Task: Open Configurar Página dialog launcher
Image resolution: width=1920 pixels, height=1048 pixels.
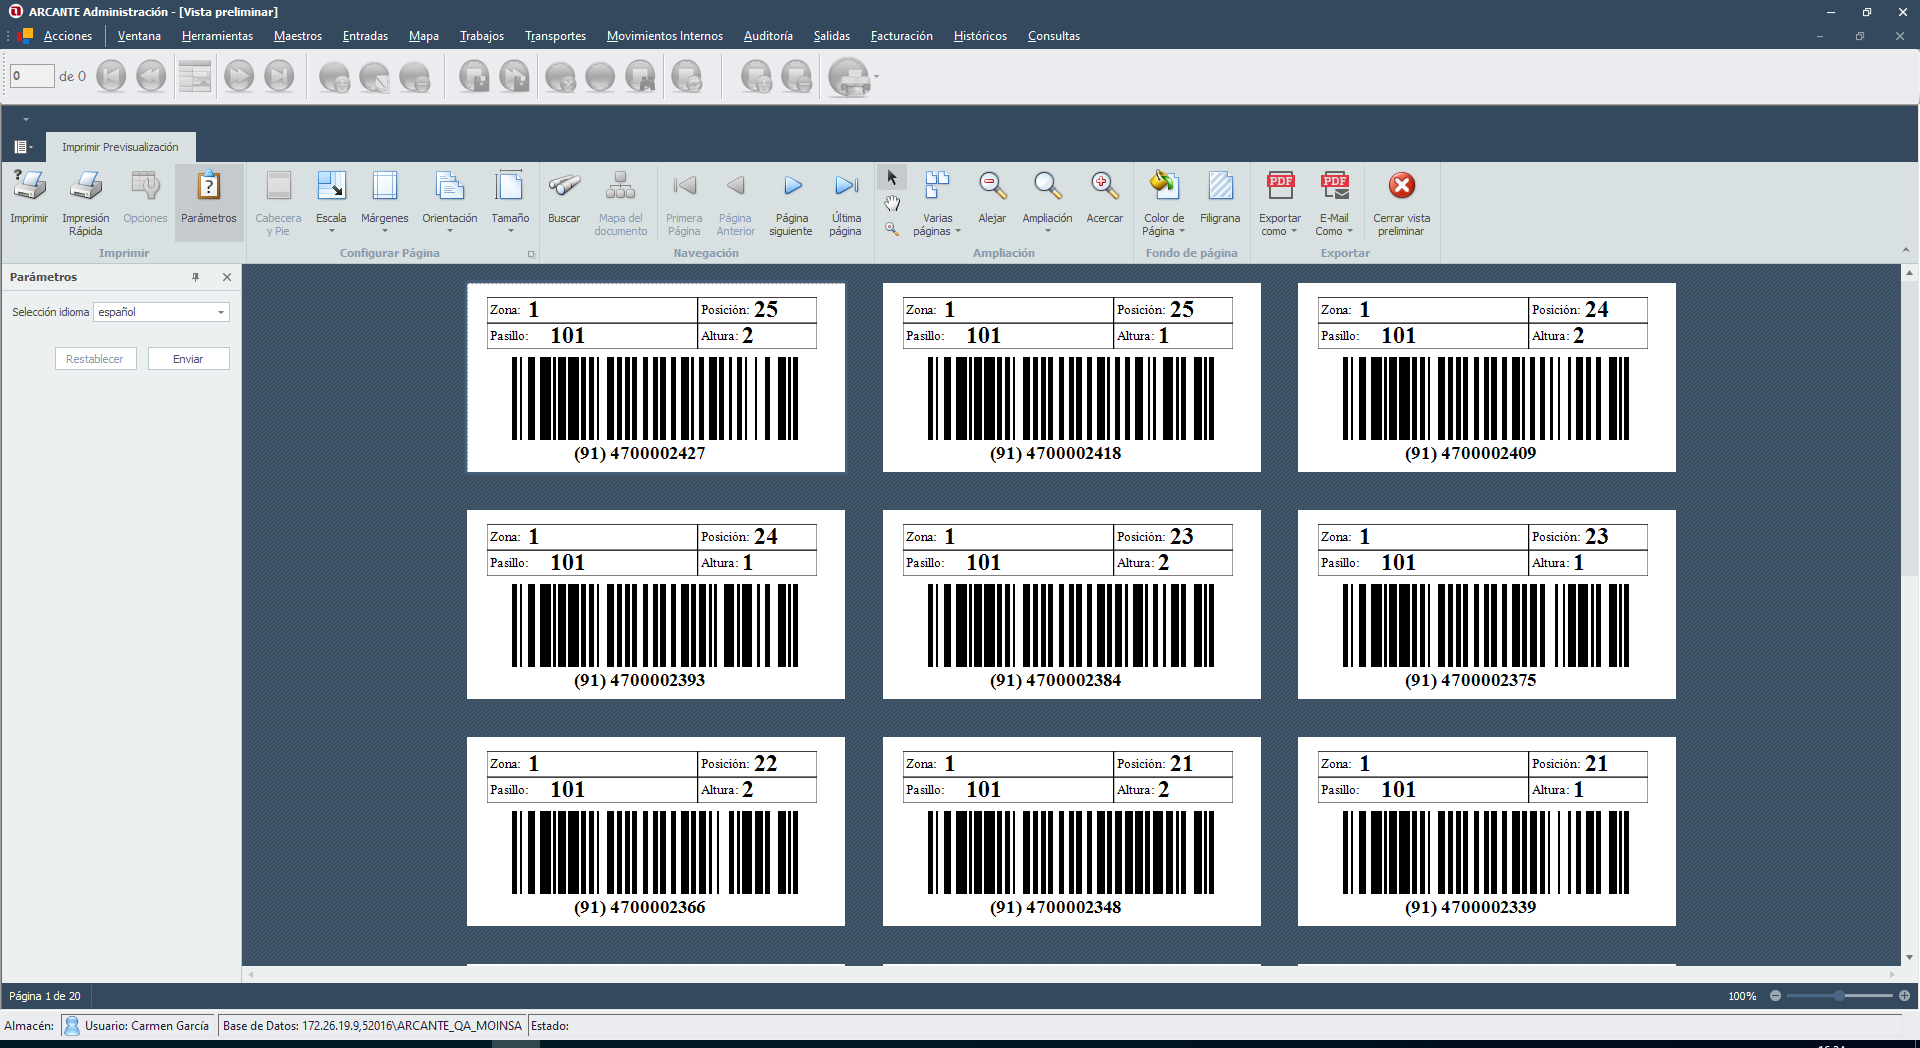Action: (531, 254)
